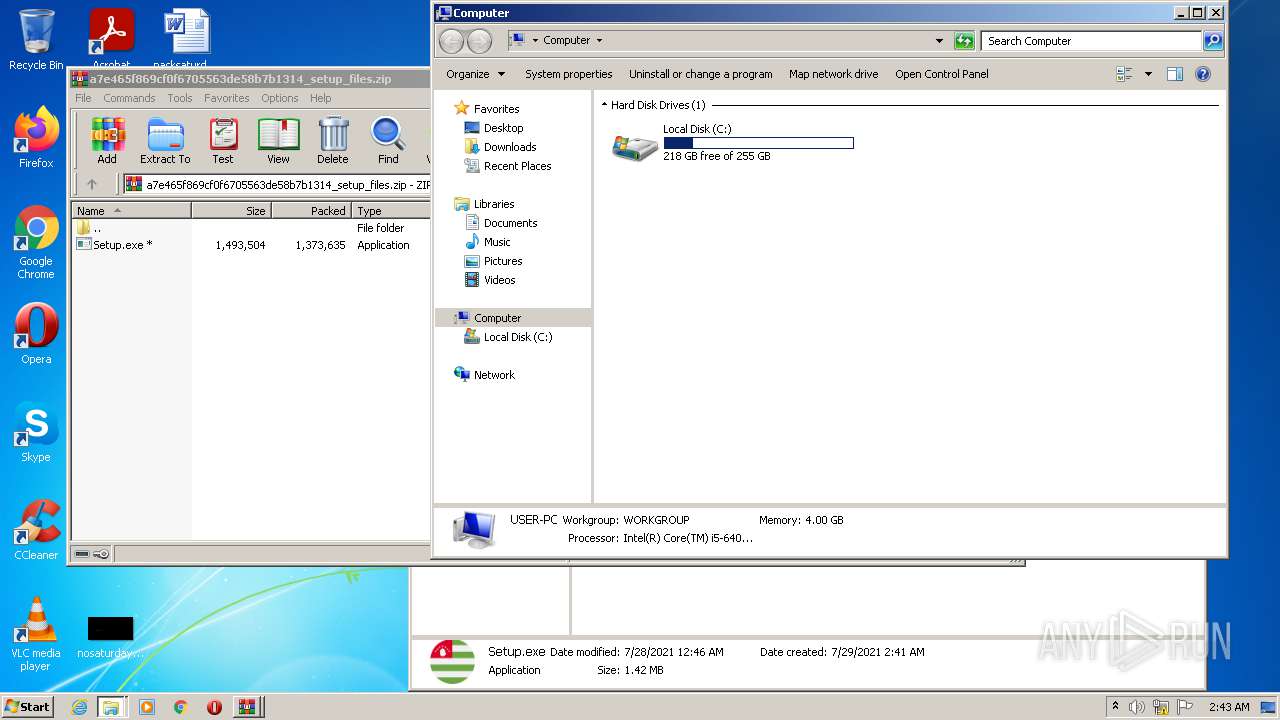Click the Test archive icon in WinRAR
Image resolution: width=1280 pixels, height=720 pixels.
[x=223, y=140]
